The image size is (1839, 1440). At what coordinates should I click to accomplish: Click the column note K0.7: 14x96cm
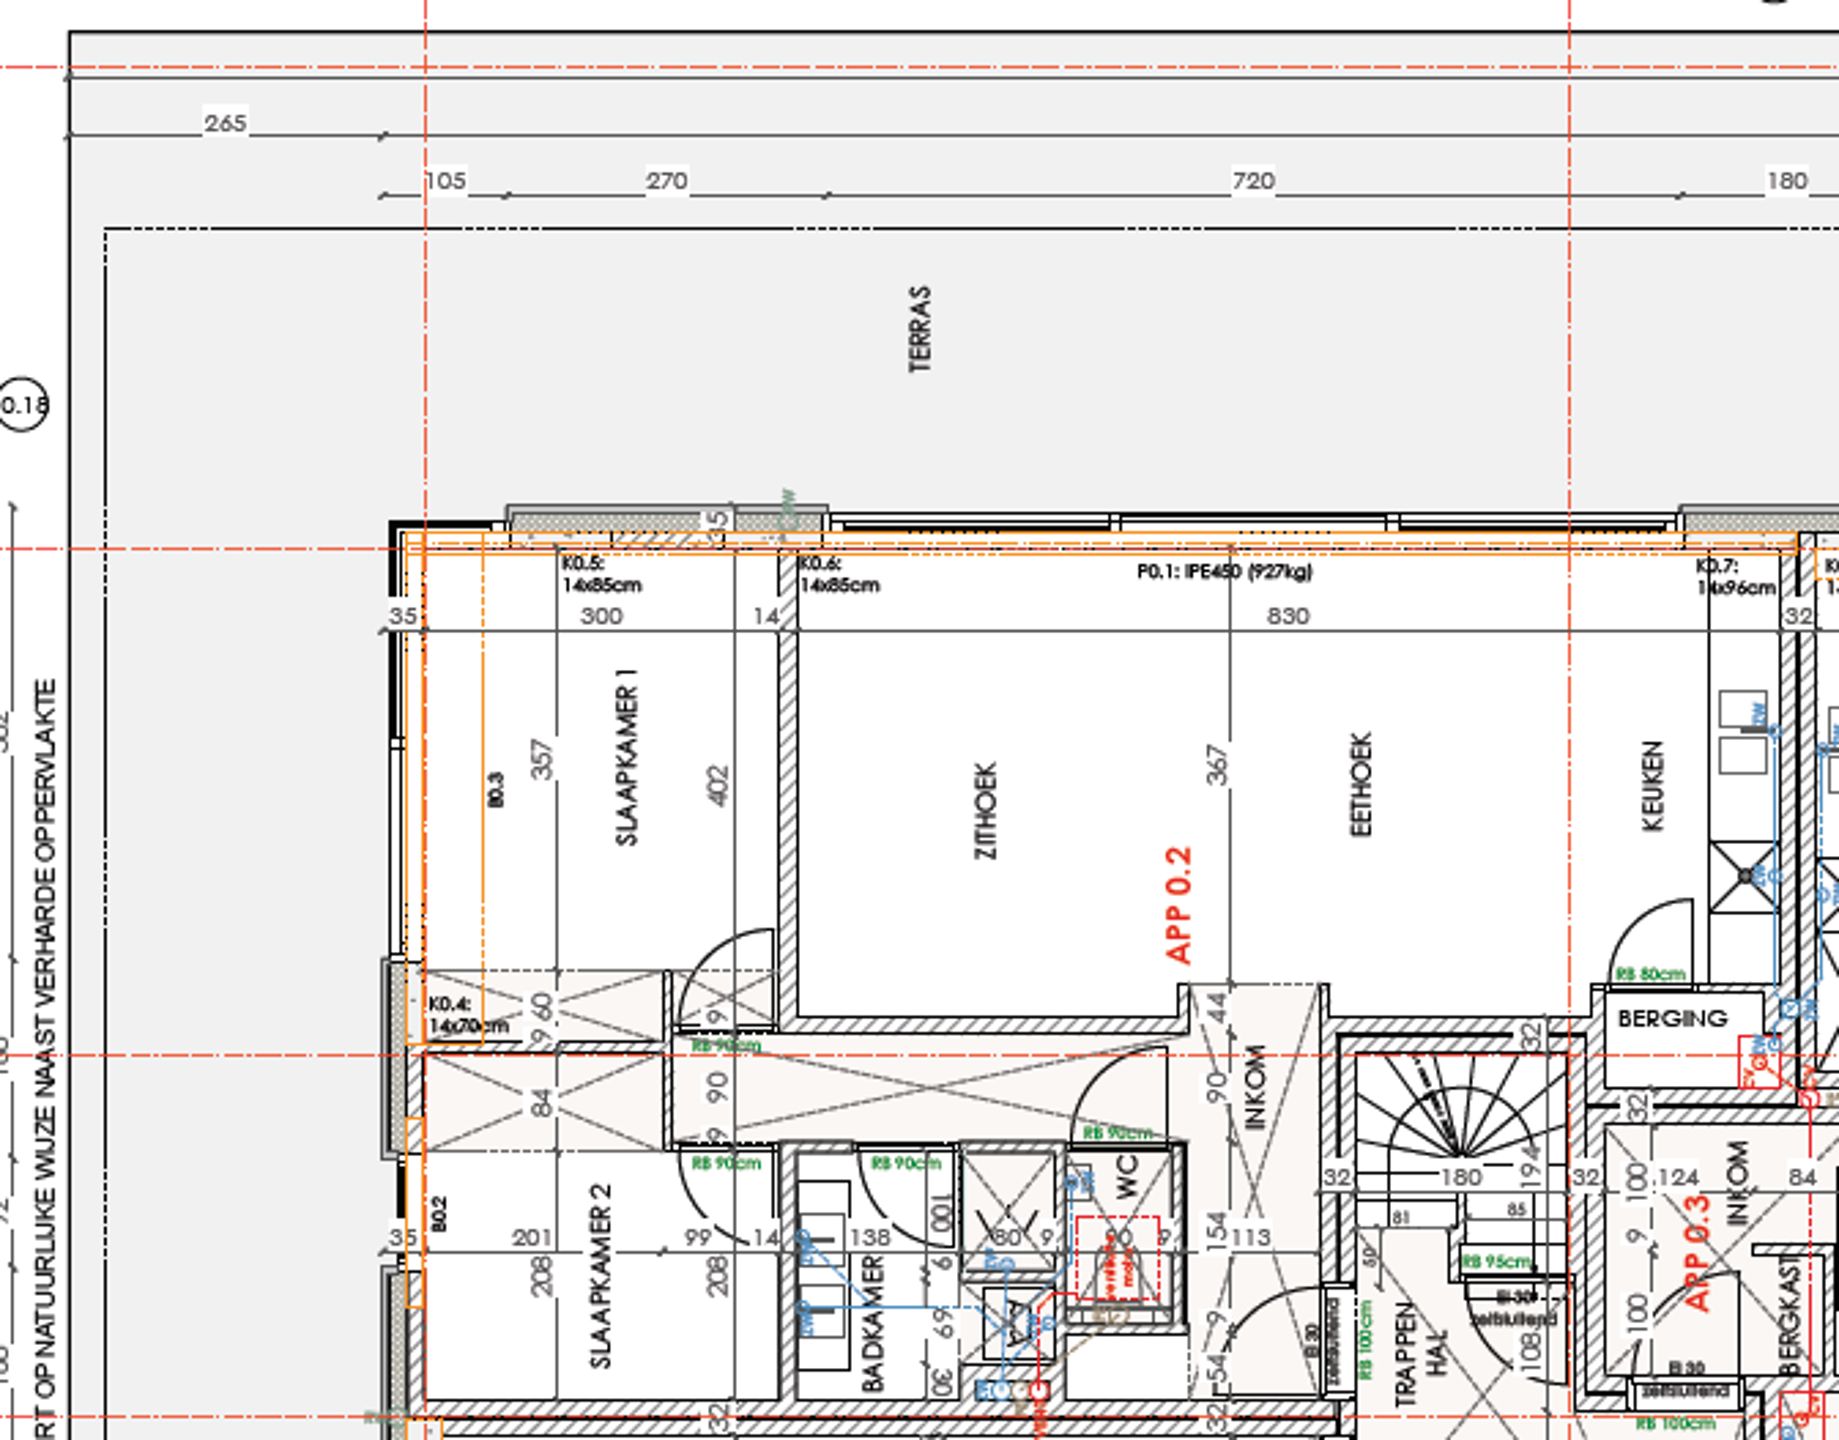[1735, 577]
